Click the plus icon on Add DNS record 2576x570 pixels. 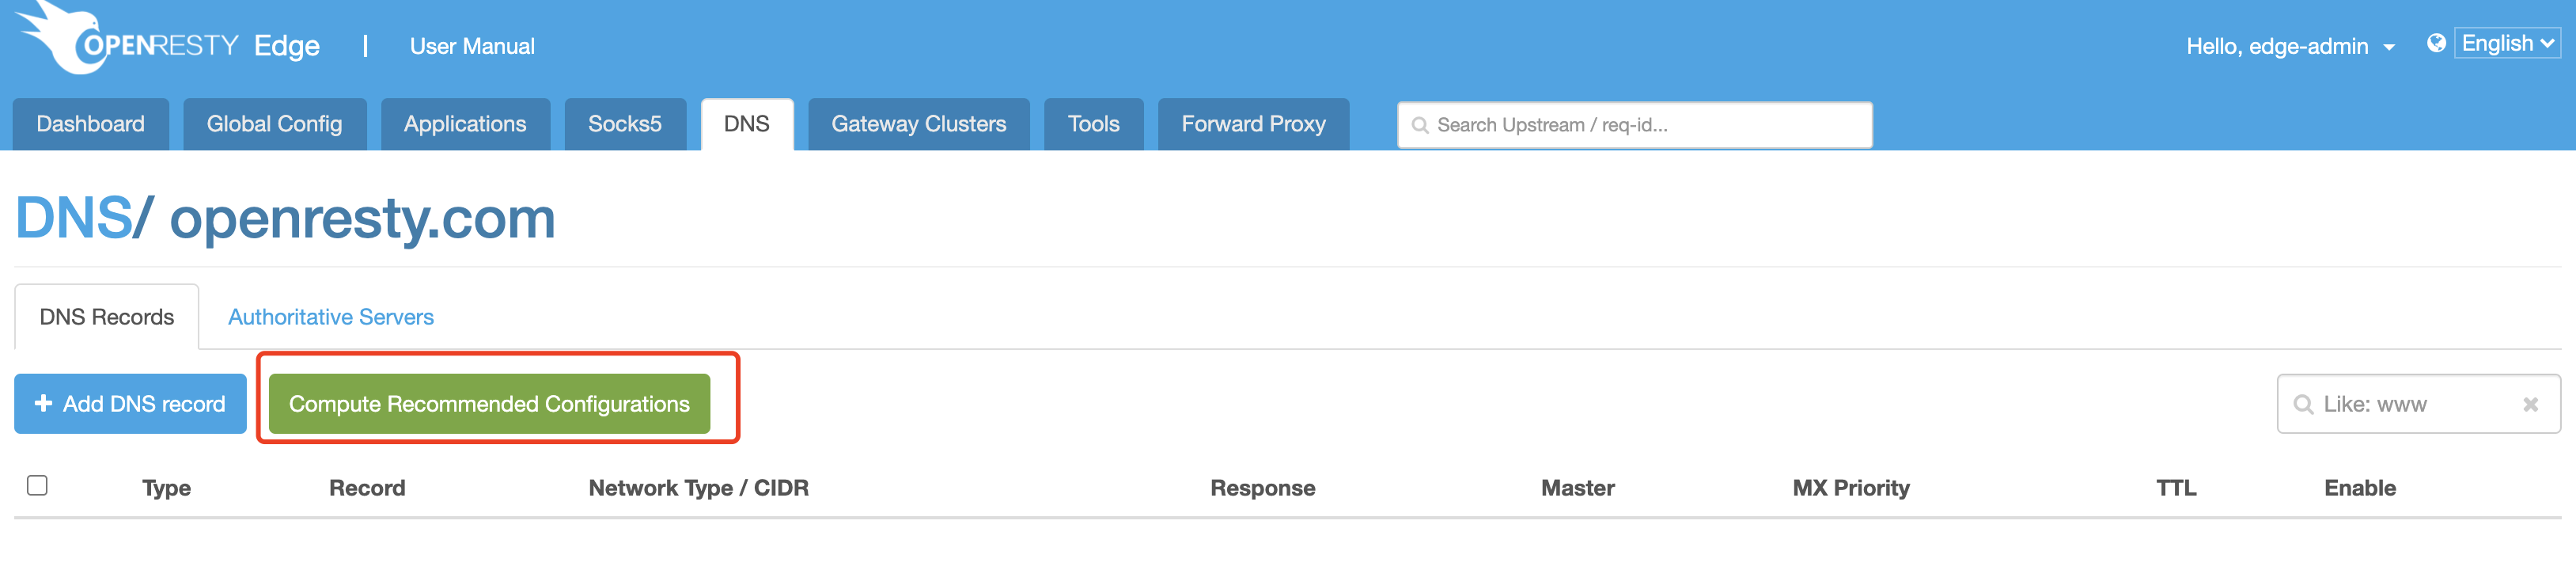pos(43,403)
